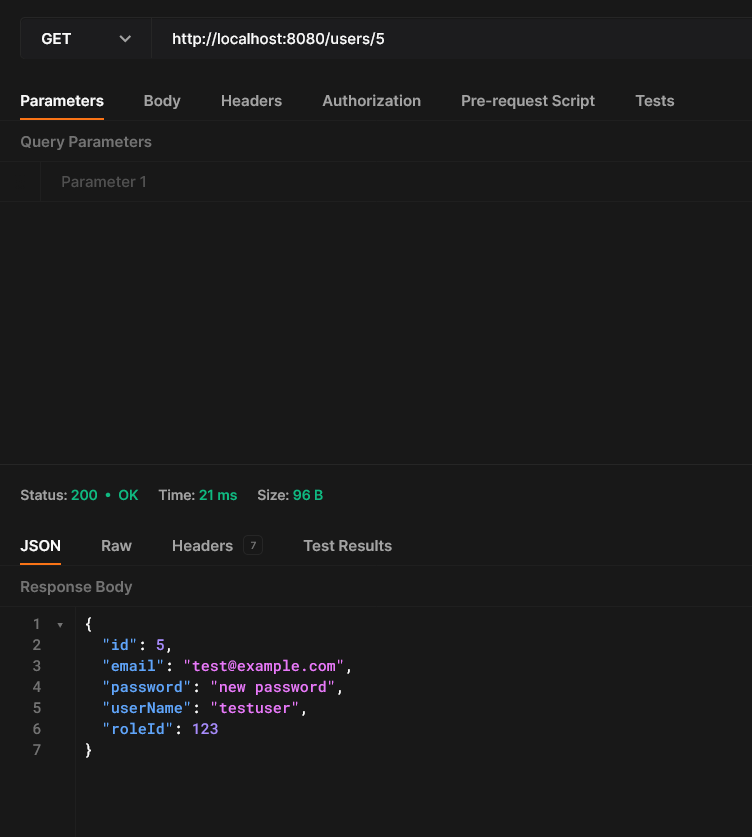Switch response view to Raw
Image resolution: width=752 pixels, height=837 pixels.
(x=116, y=546)
